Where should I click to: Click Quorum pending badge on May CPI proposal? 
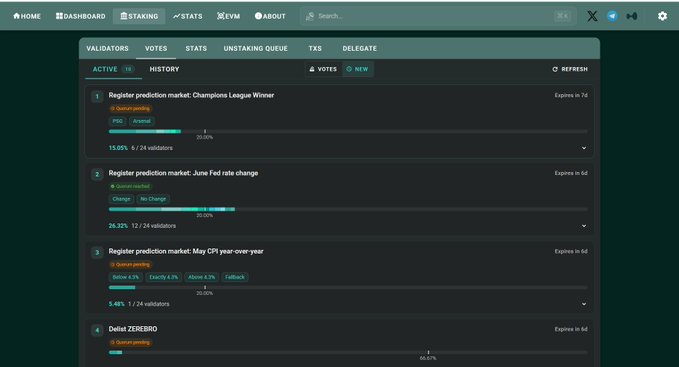click(130, 264)
